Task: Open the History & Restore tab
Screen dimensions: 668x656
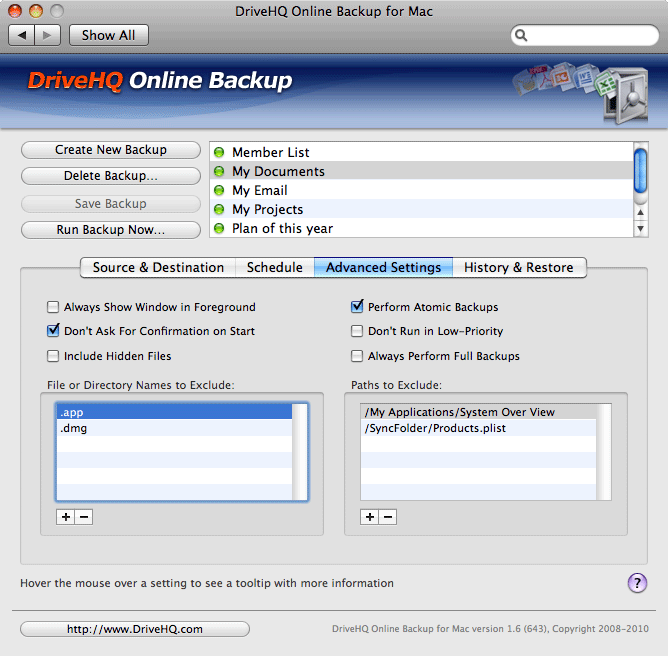Action: point(518,268)
